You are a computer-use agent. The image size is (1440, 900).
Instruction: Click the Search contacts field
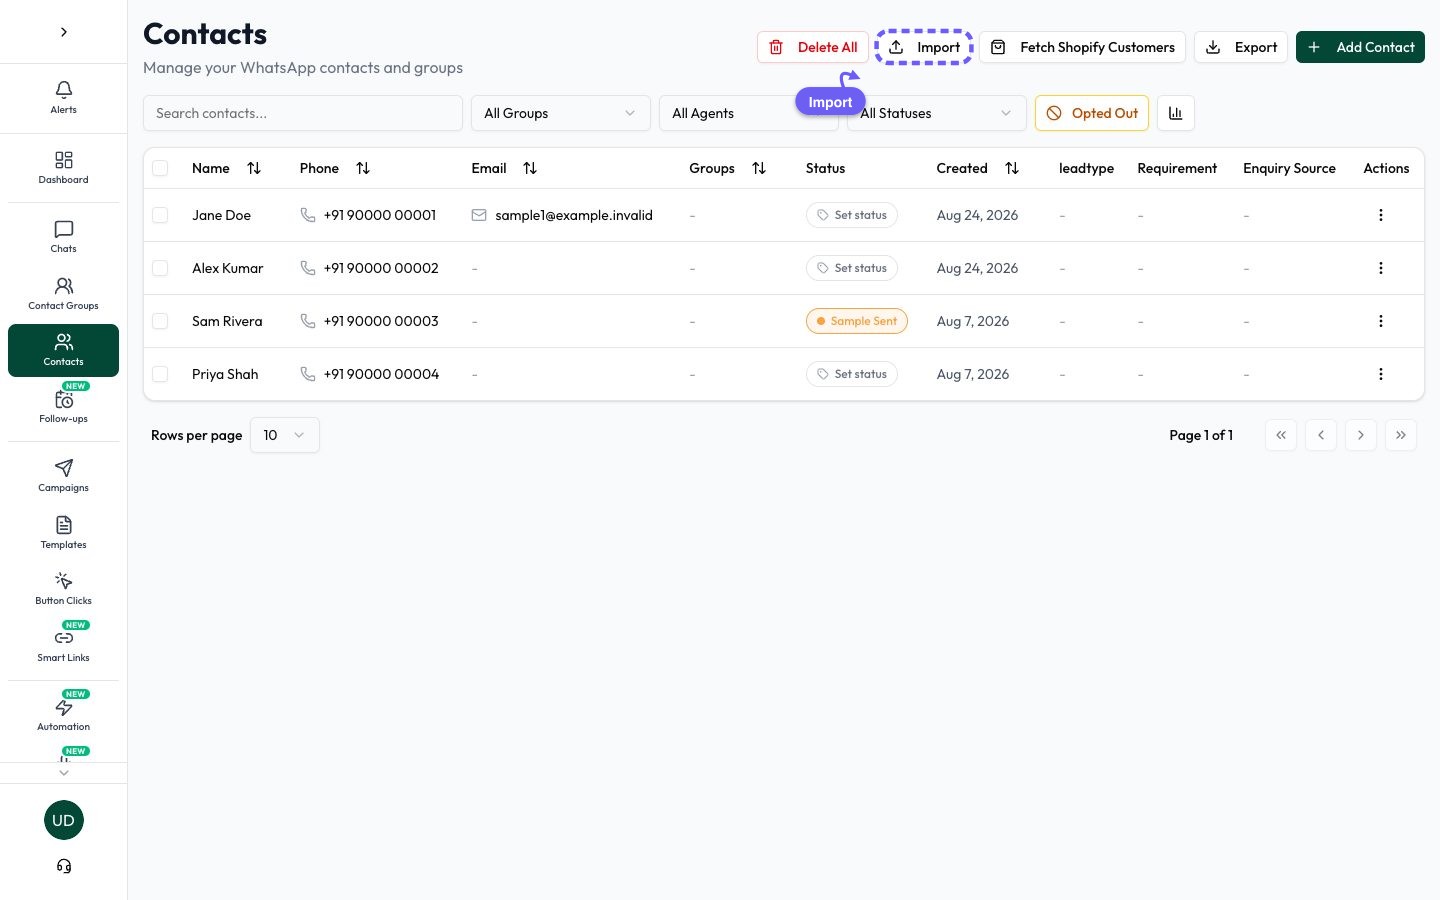pyautogui.click(x=303, y=113)
